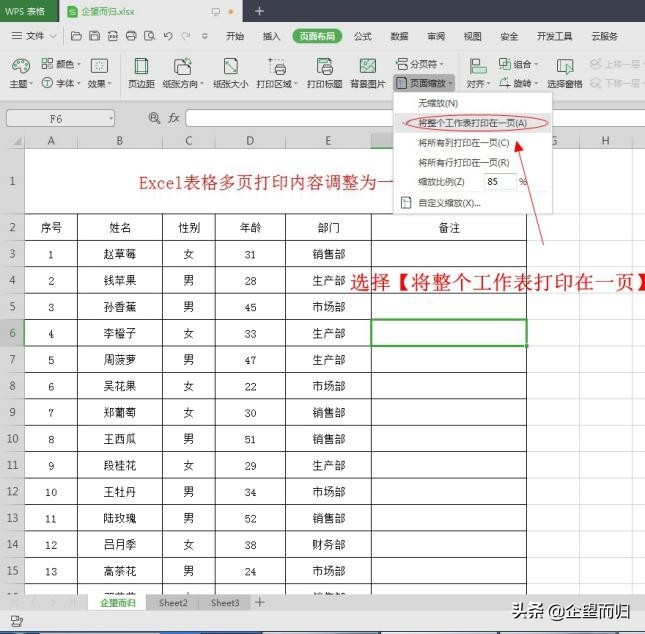
Task: Select column B header
Action: point(120,141)
